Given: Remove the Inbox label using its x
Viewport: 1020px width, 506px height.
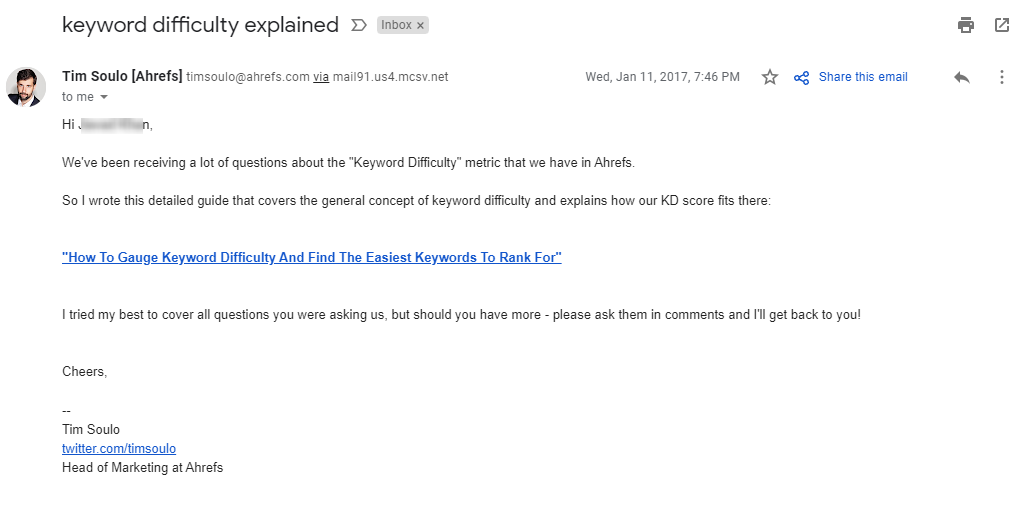Looking at the screenshot, I should click(420, 25).
